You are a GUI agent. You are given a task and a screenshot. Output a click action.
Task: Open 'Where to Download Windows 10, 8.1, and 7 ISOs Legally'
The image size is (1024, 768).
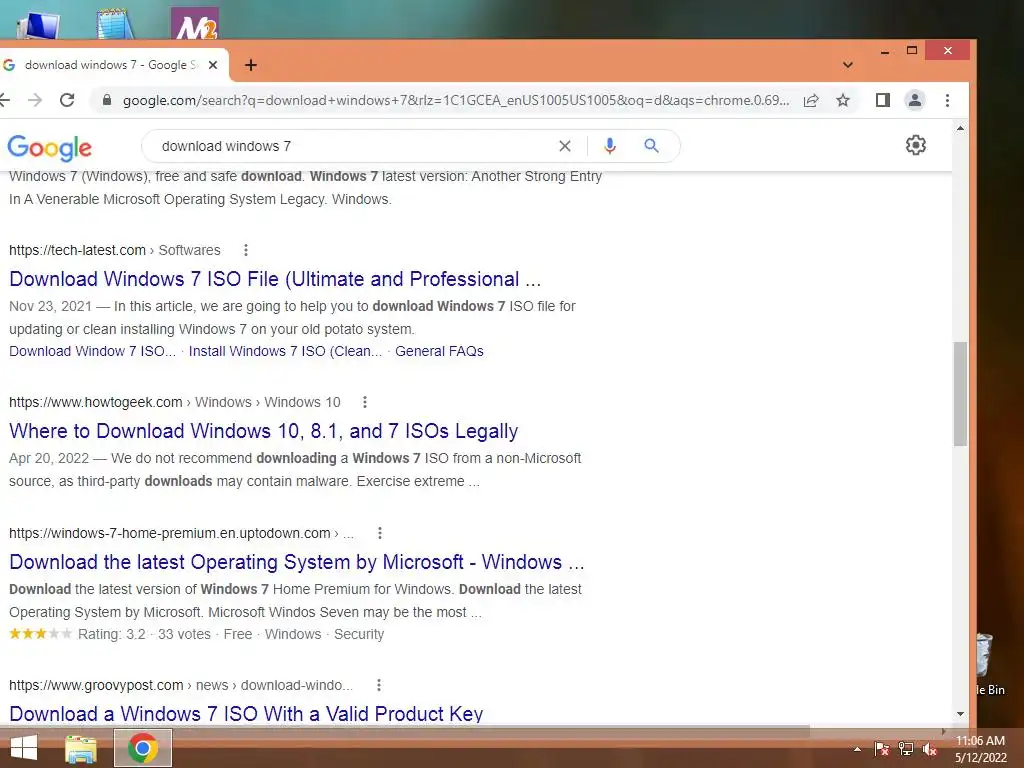pos(263,431)
